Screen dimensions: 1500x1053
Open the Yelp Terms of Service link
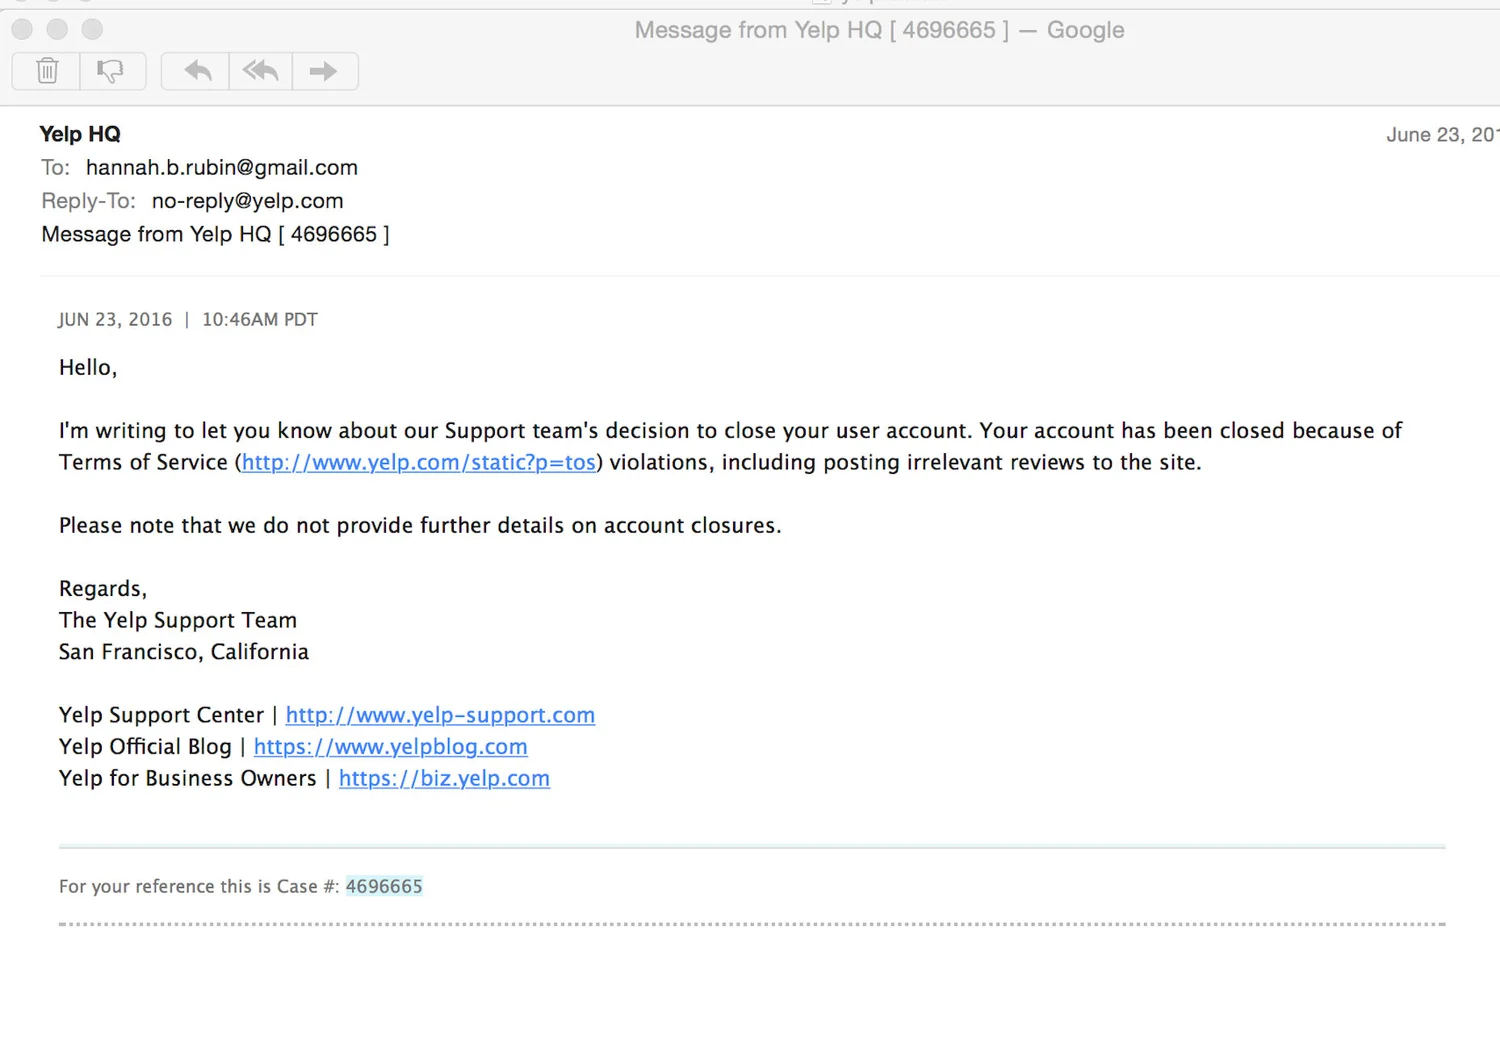(419, 462)
